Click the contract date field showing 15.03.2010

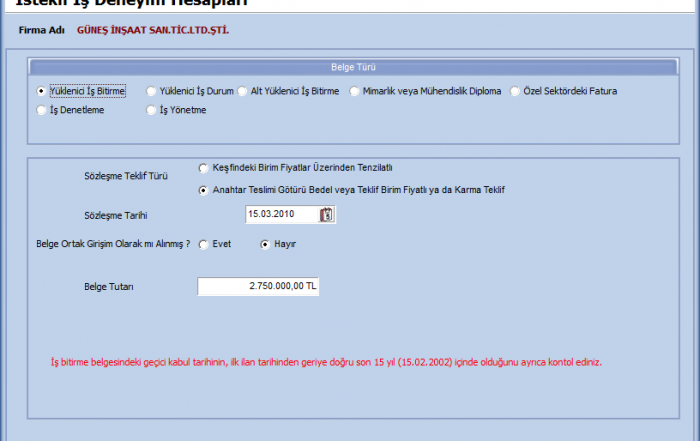point(281,214)
